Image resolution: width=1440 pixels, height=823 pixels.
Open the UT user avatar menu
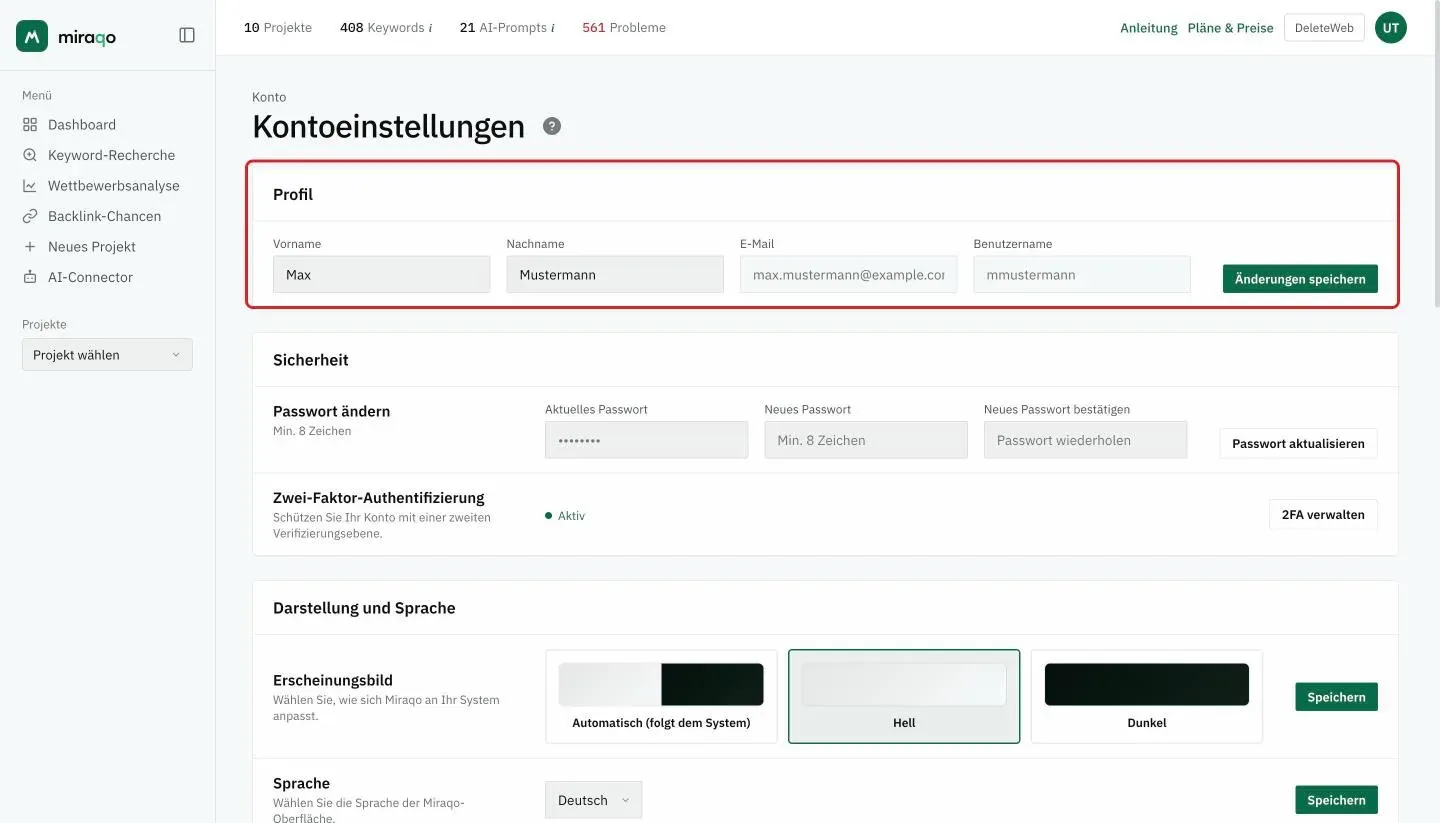[x=1391, y=28]
